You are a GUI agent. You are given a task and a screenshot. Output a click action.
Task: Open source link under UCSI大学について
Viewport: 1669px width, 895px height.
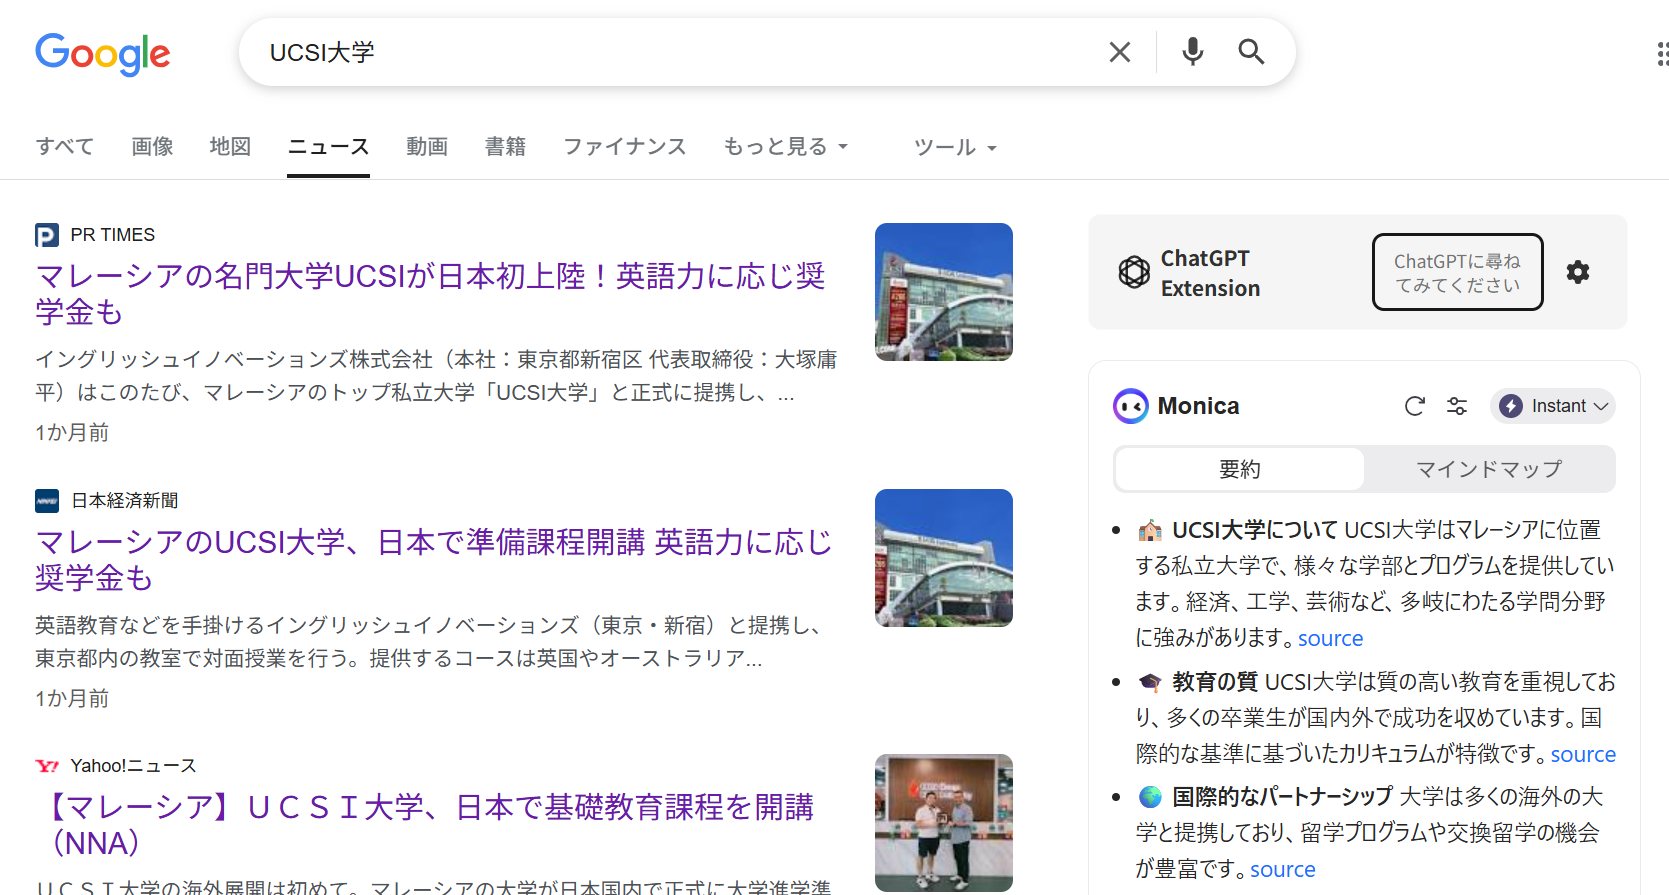1330,638
